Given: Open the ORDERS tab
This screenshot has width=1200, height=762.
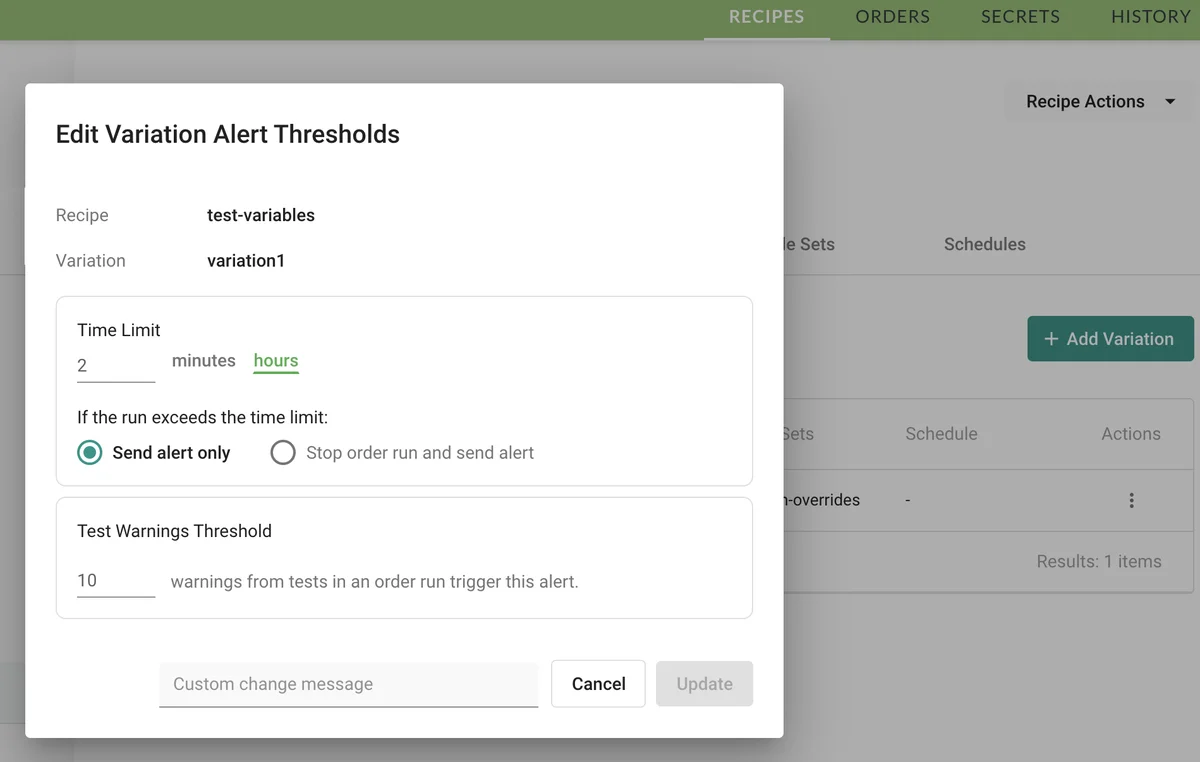Looking at the screenshot, I should pos(892,17).
